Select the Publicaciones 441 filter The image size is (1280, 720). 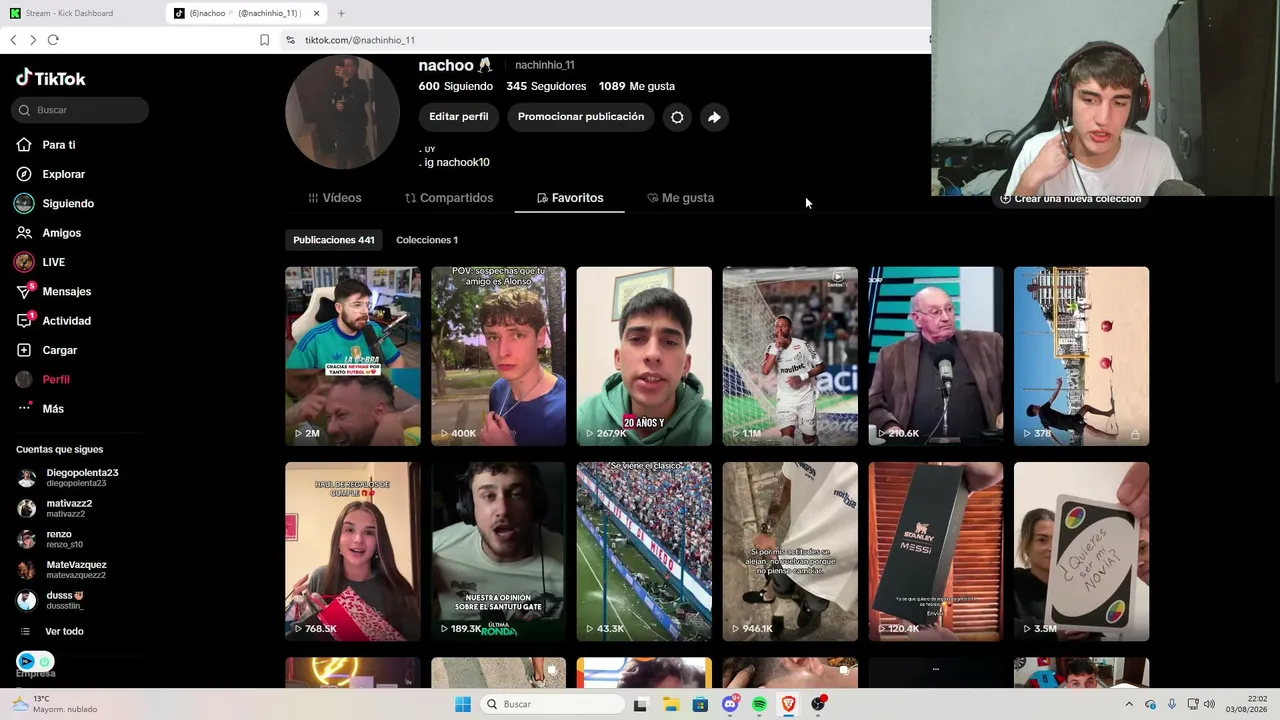[x=334, y=240]
